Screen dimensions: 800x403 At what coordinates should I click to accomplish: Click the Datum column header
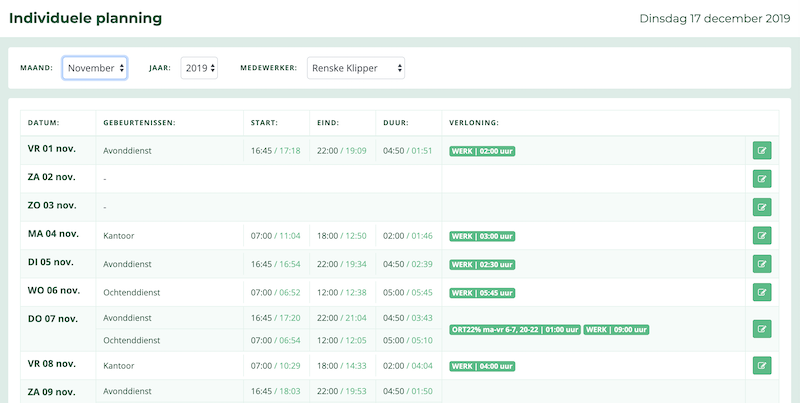[x=44, y=123]
